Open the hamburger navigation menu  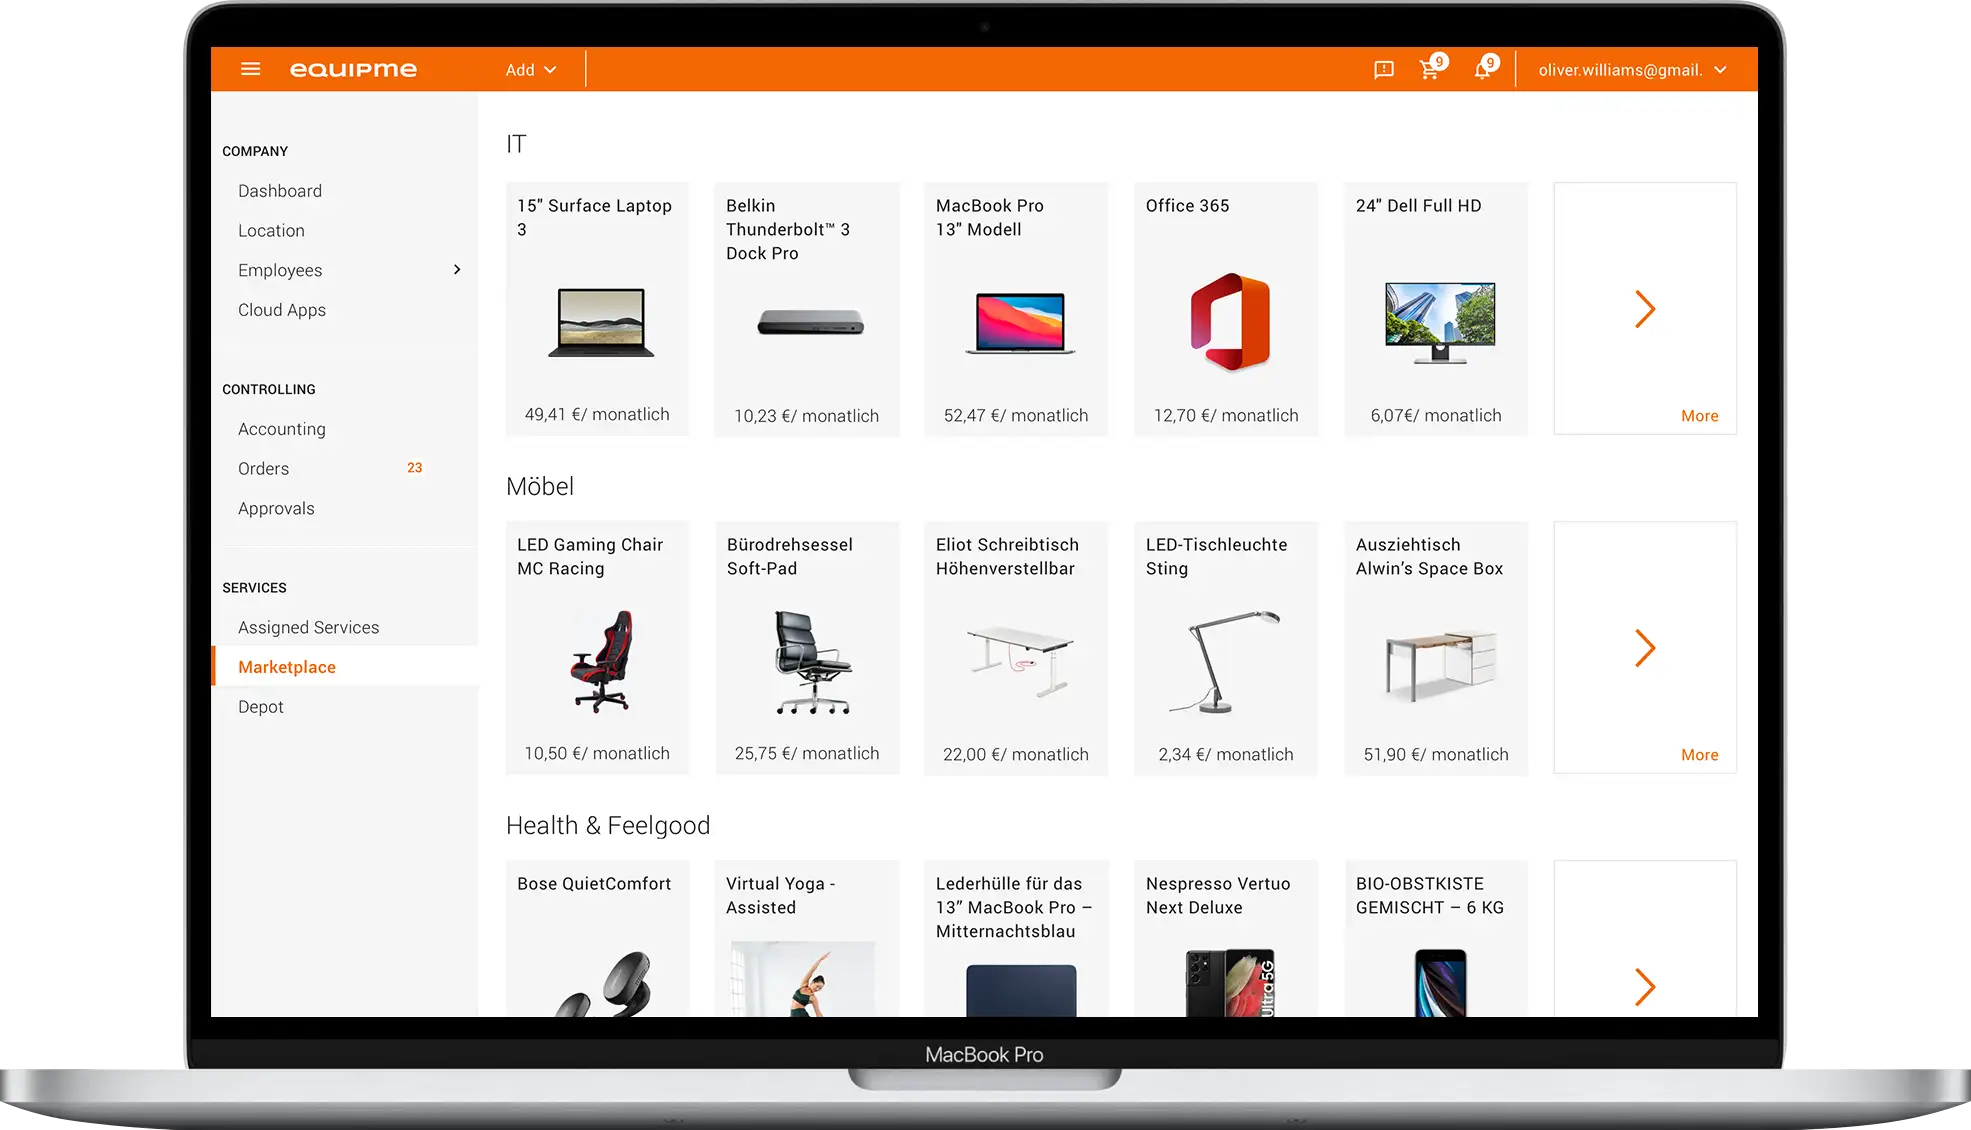click(250, 69)
